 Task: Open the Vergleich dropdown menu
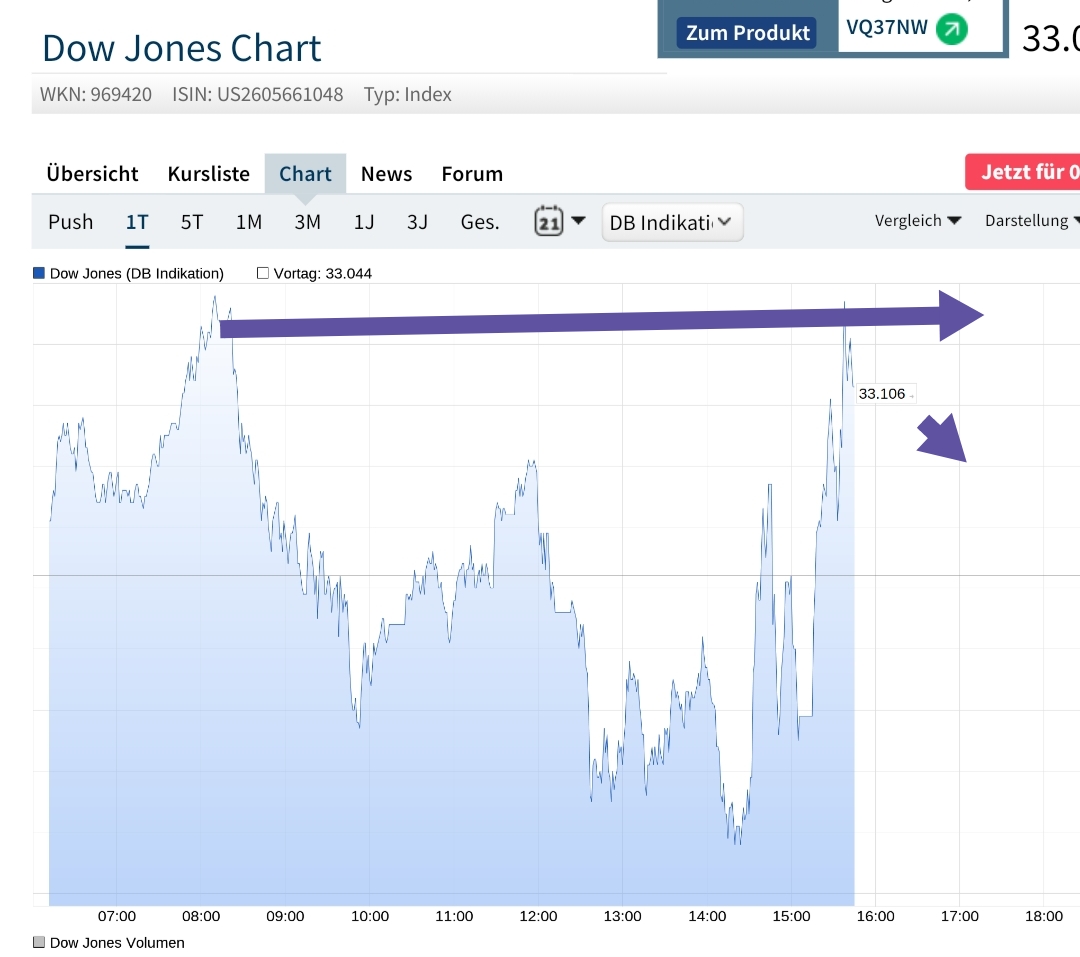pyautogui.click(x=917, y=221)
